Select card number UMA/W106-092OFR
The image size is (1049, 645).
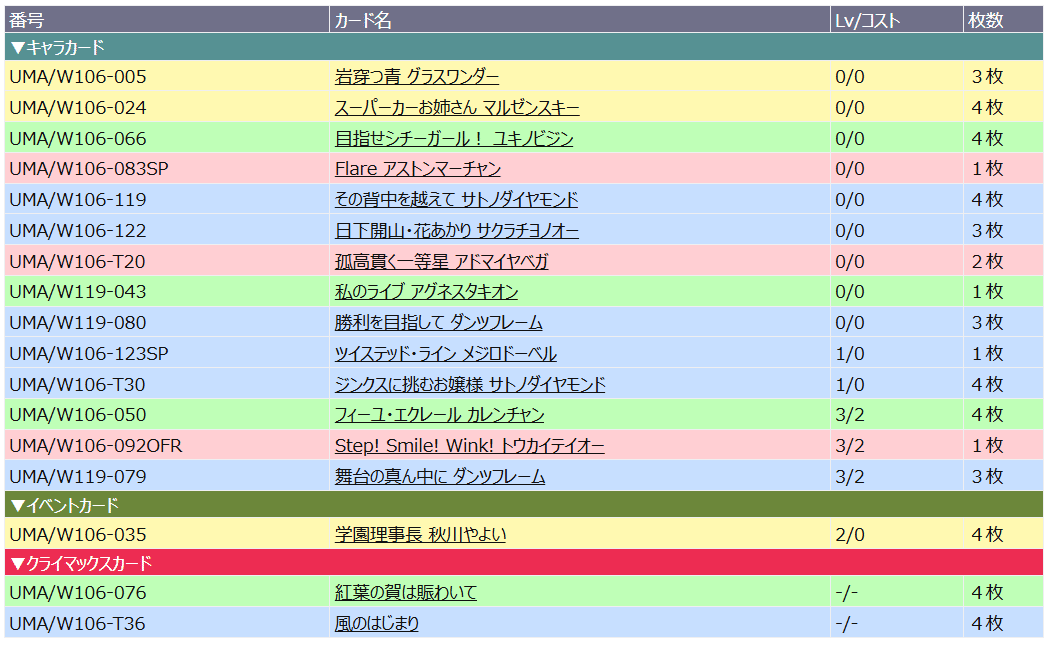tap(96, 446)
